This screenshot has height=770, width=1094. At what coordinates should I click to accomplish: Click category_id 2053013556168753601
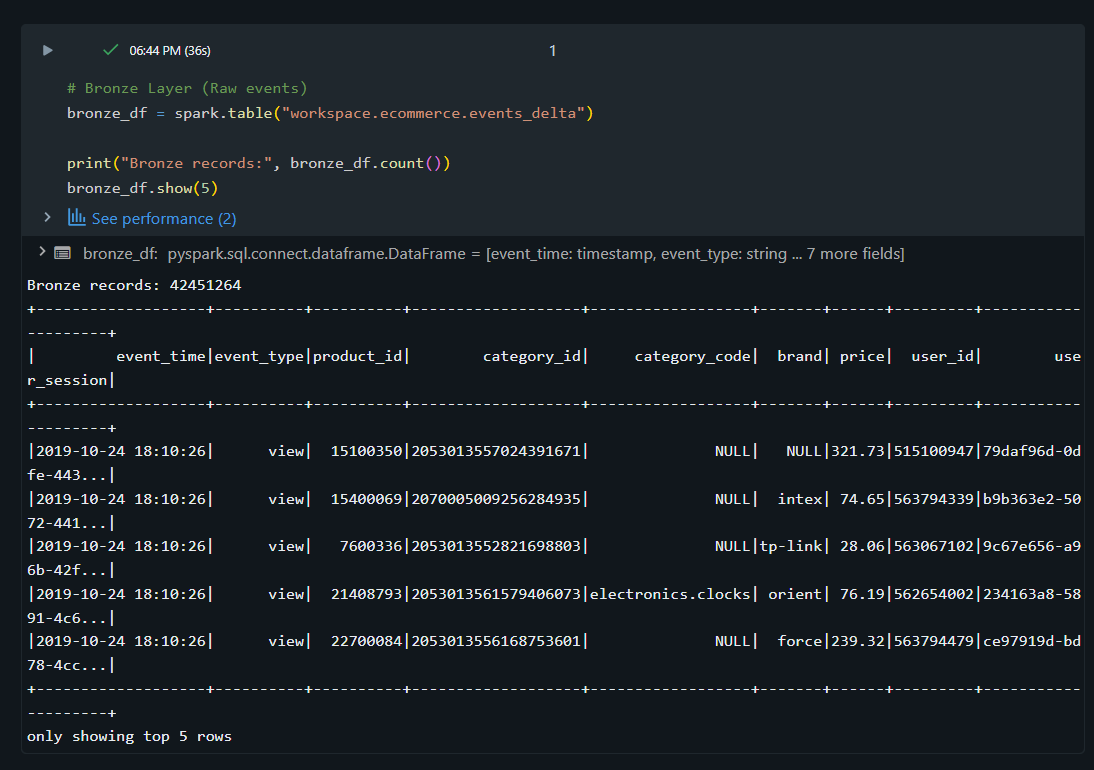[496, 641]
